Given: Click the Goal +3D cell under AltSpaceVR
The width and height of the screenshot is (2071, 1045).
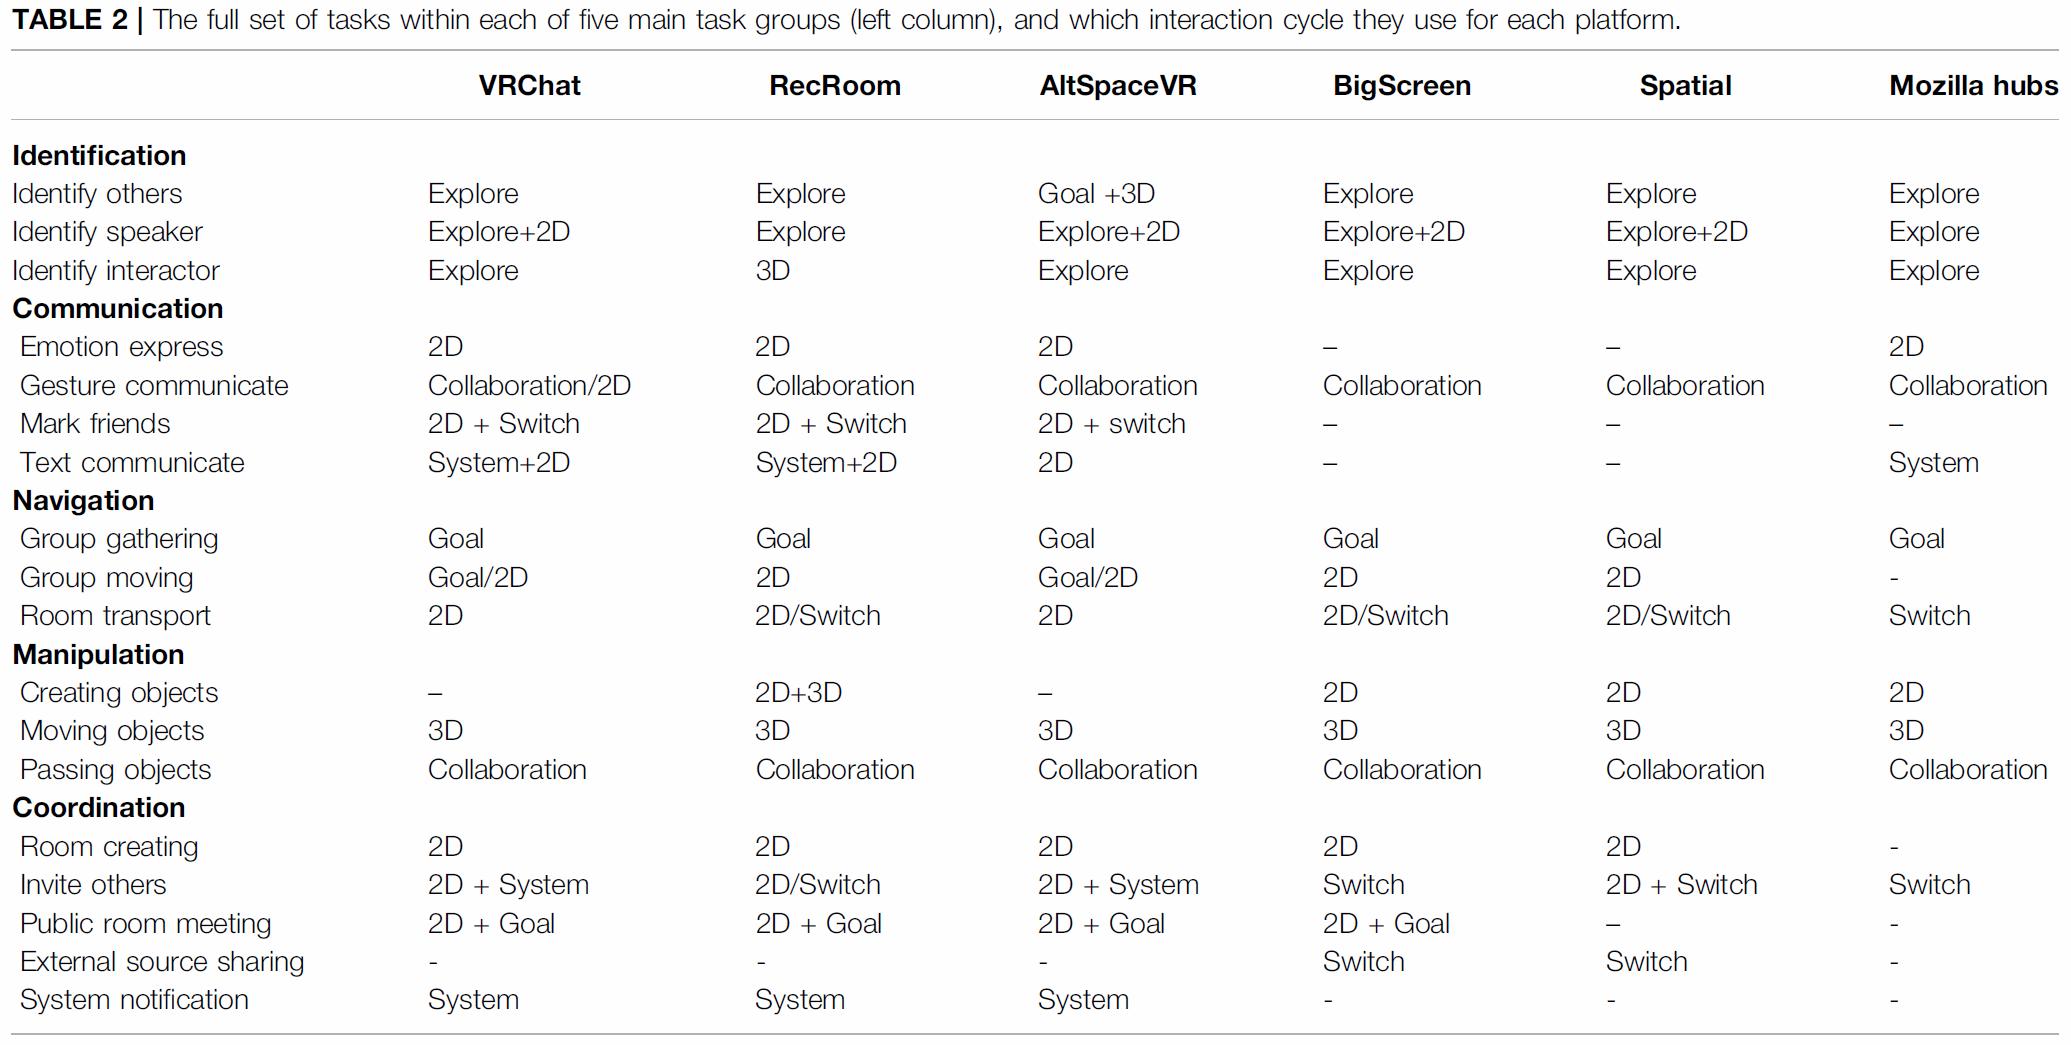Looking at the screenshot, I should (1096, 193).
